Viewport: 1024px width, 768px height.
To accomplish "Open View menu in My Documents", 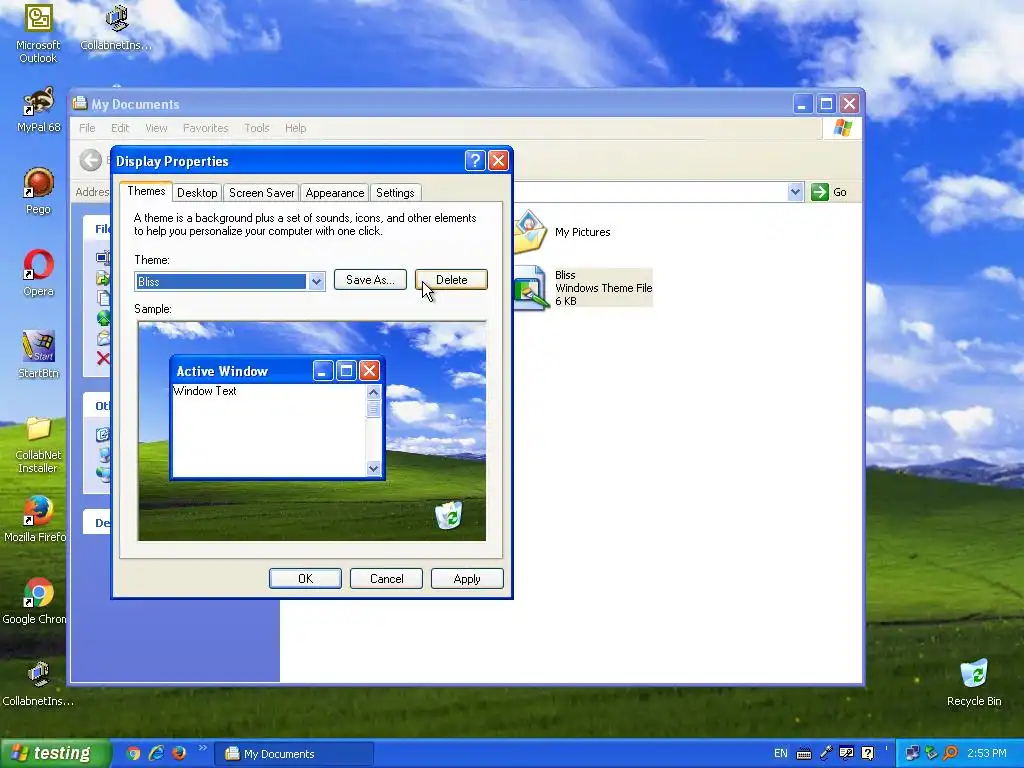I will (156, 128).
